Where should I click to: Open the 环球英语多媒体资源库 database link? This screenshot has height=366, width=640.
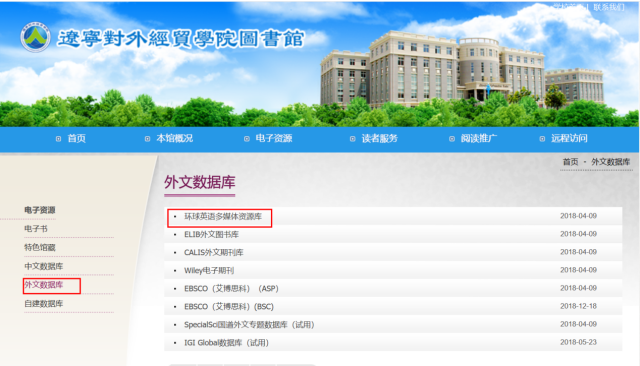pyautogui.click(x=223, y=217)
